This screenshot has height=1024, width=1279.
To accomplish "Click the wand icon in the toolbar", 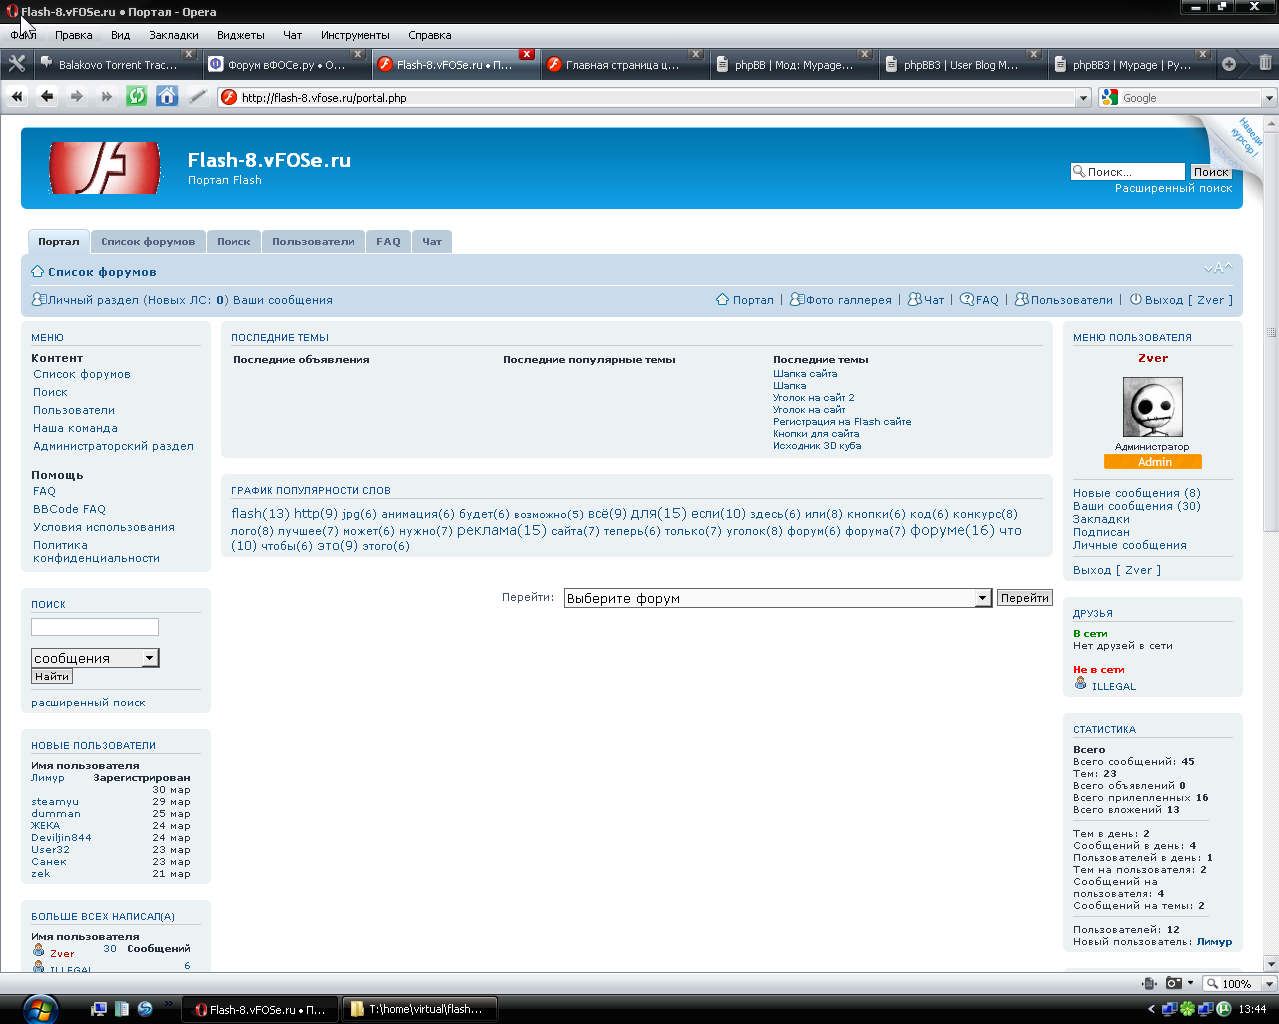I will coord(198,97).
